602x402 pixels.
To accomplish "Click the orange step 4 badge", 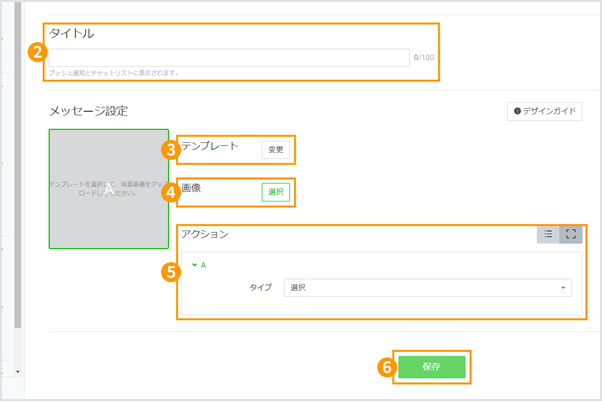I will [171, 191].
